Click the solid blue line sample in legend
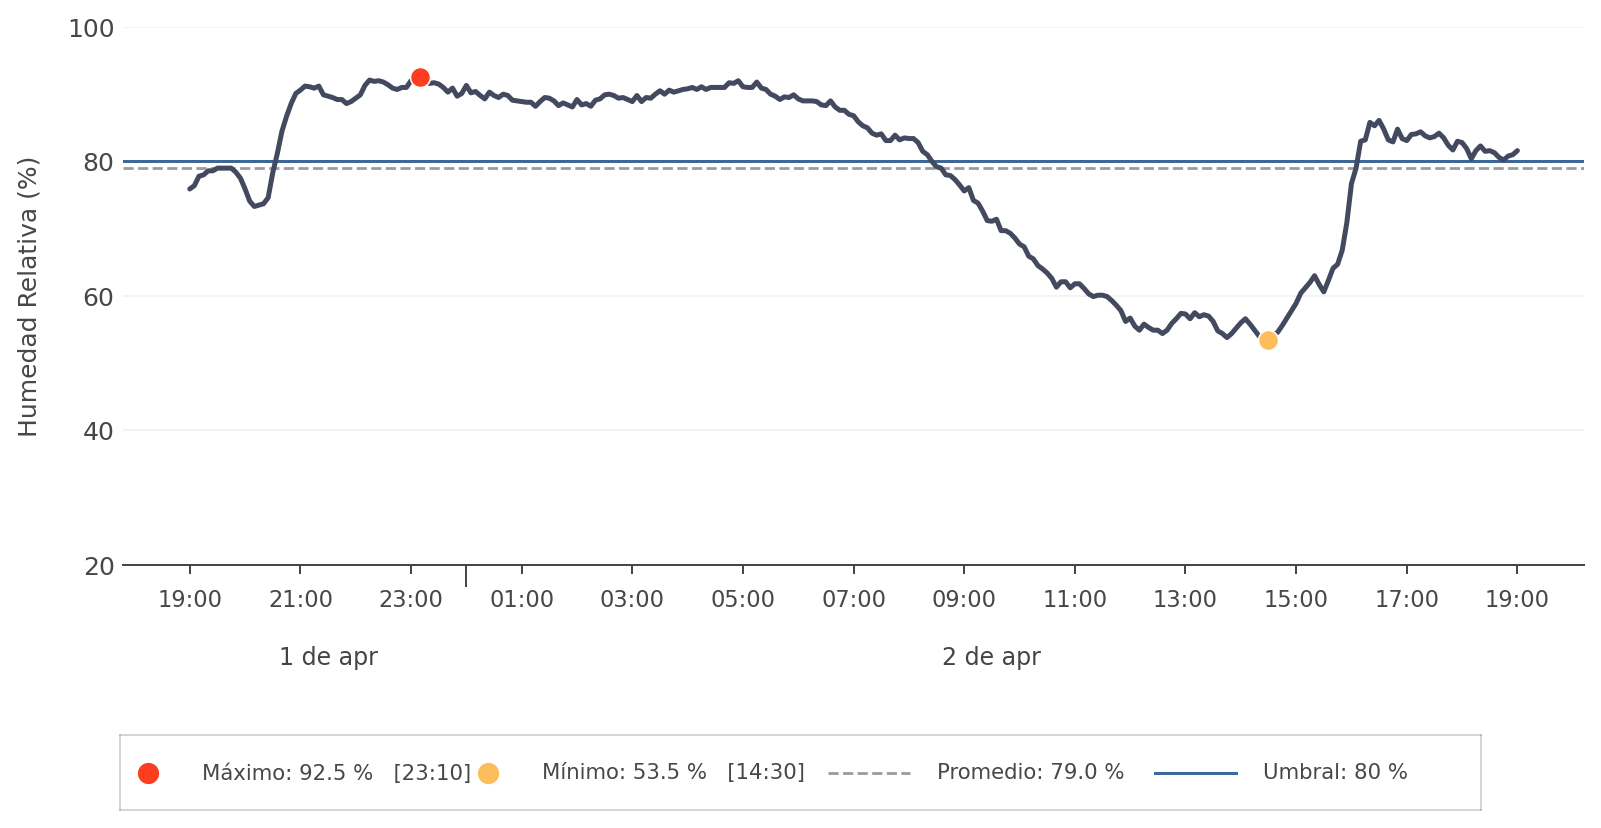 (x=1195, y=773)
